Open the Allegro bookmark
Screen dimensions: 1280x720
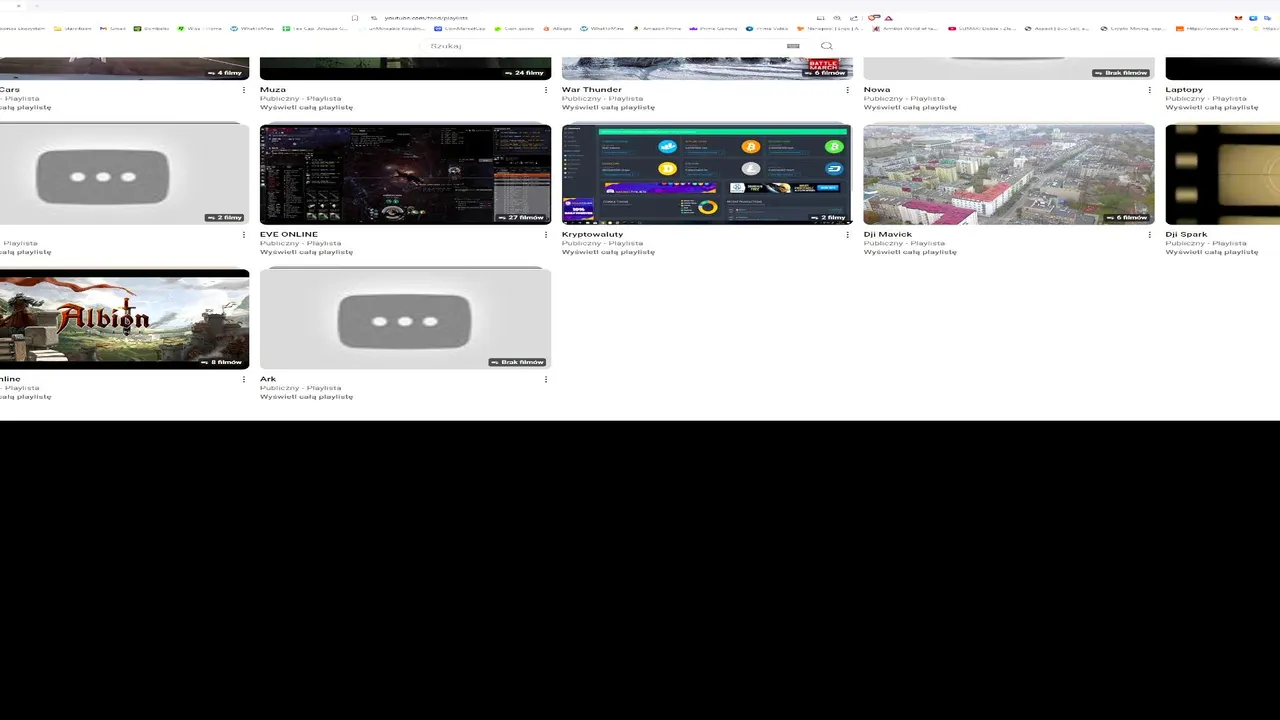pos(558,29)
